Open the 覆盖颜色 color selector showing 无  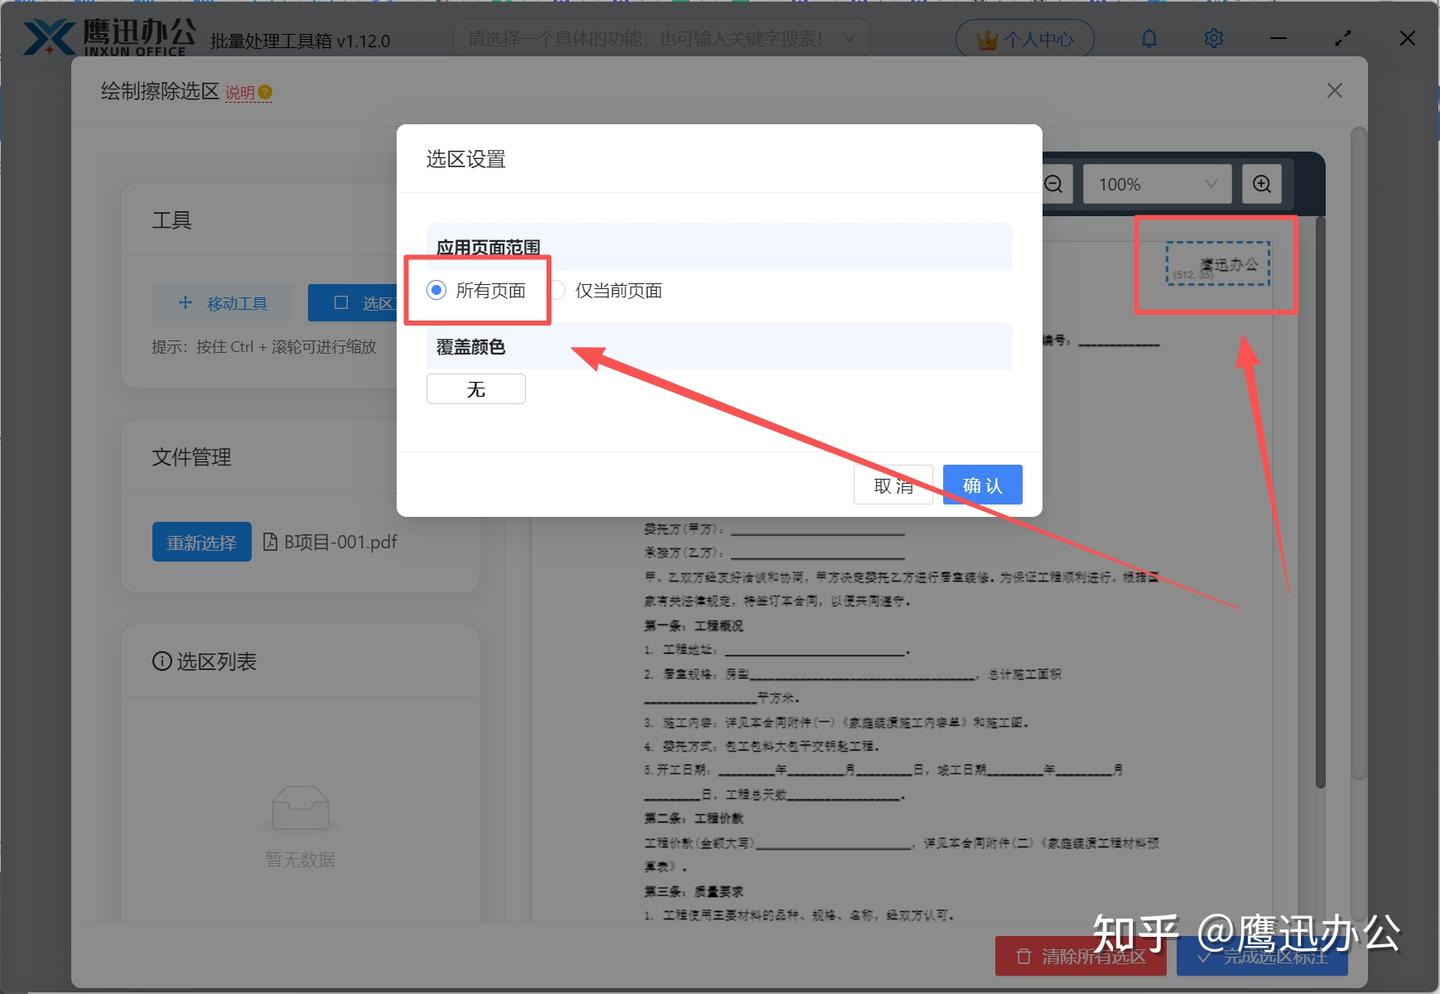click(x=476, y=389)
